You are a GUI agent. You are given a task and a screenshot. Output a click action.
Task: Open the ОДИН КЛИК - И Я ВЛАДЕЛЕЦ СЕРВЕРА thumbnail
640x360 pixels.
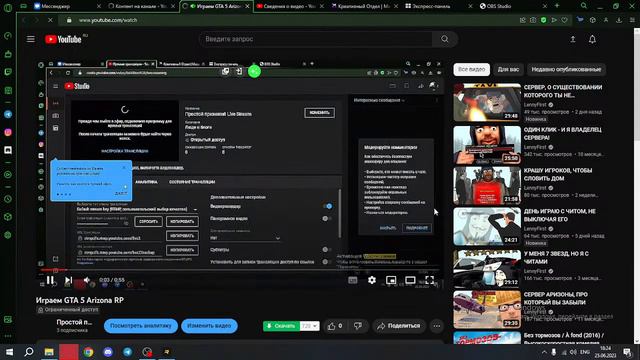pos(487,144)
